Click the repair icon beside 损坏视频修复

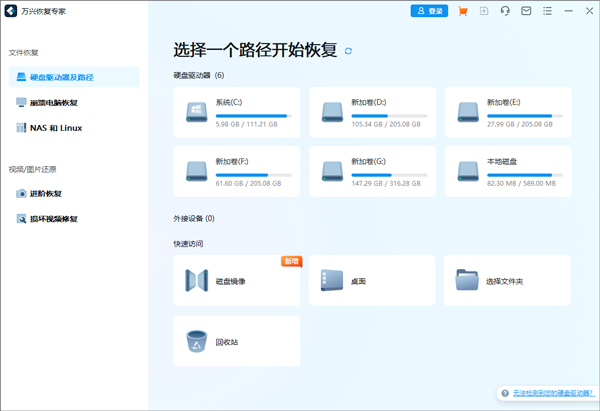(x=21, y=219)
